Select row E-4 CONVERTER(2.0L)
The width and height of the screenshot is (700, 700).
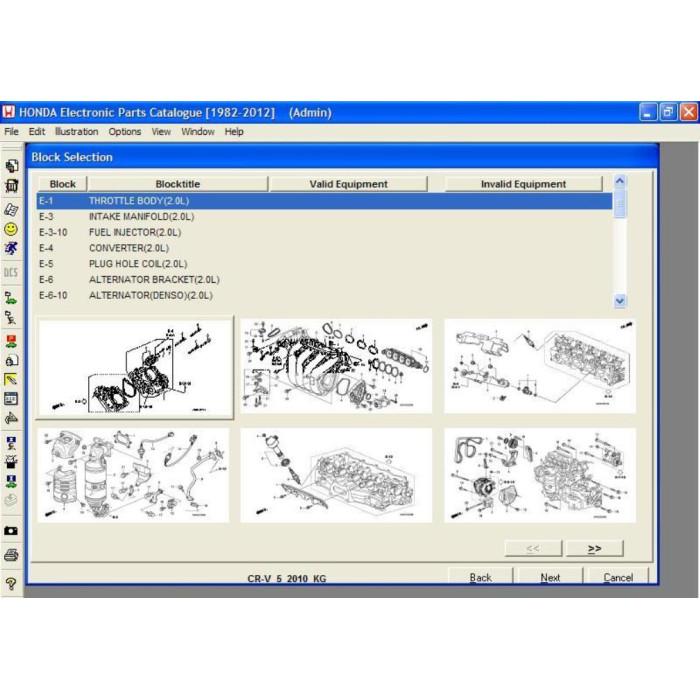click(x=324, y=248)
